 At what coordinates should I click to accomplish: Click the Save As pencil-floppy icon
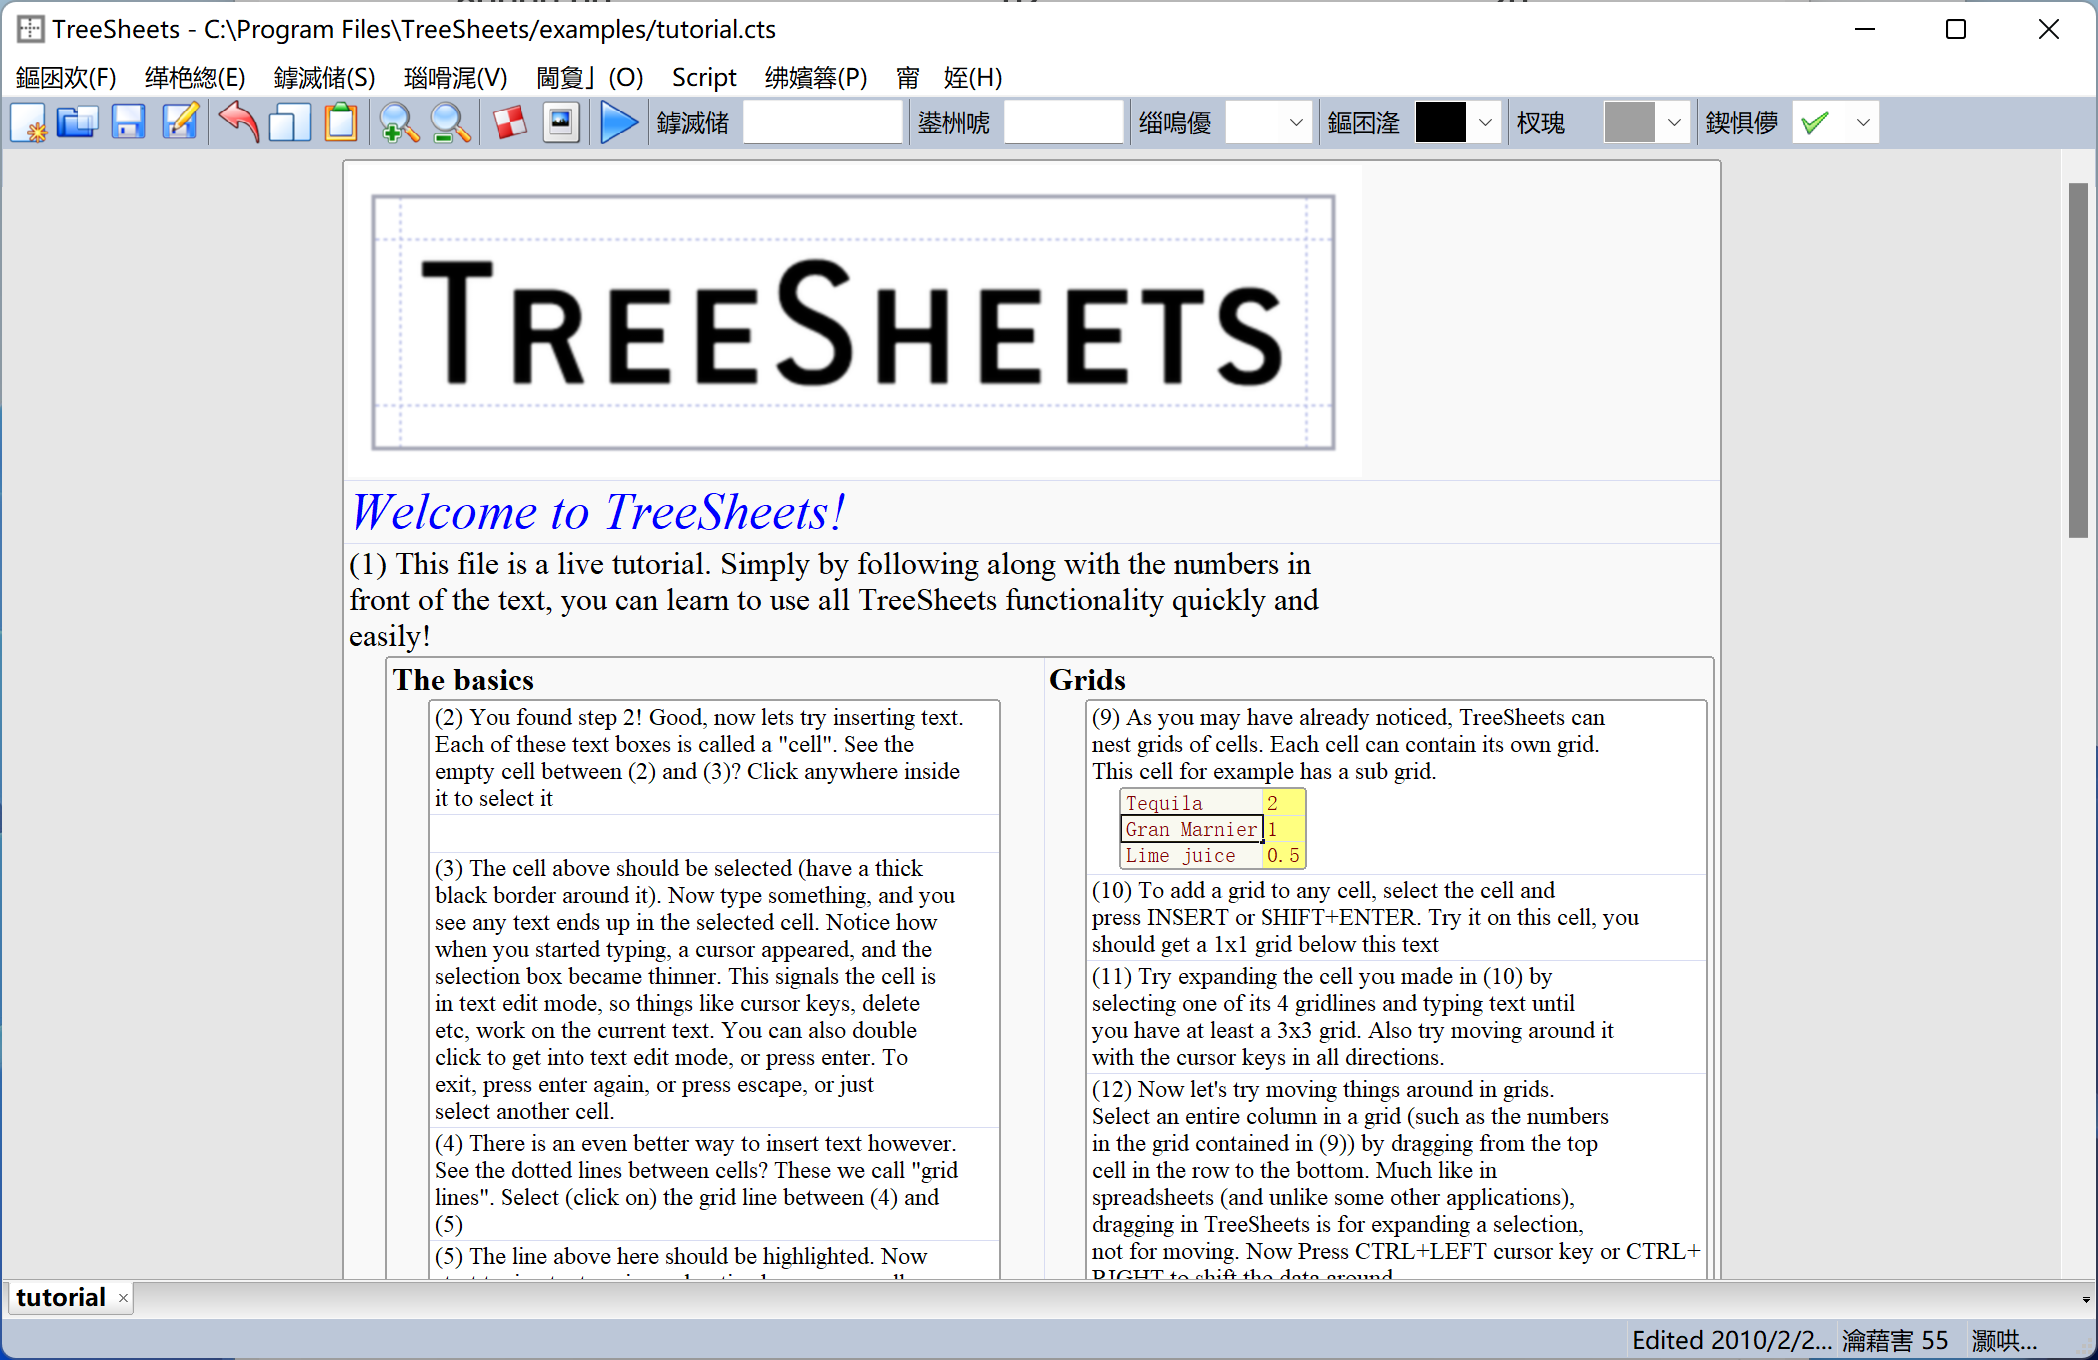(x=180, y=123)
